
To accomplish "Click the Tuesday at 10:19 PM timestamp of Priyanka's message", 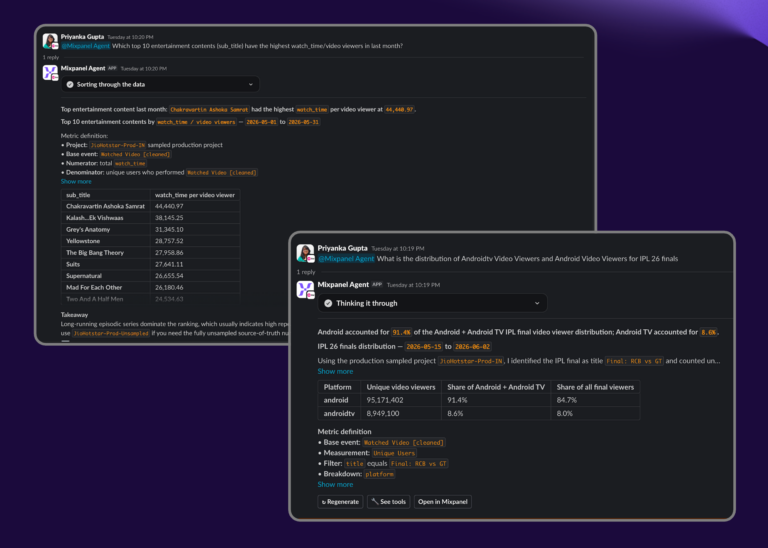I will coord(398,248).
